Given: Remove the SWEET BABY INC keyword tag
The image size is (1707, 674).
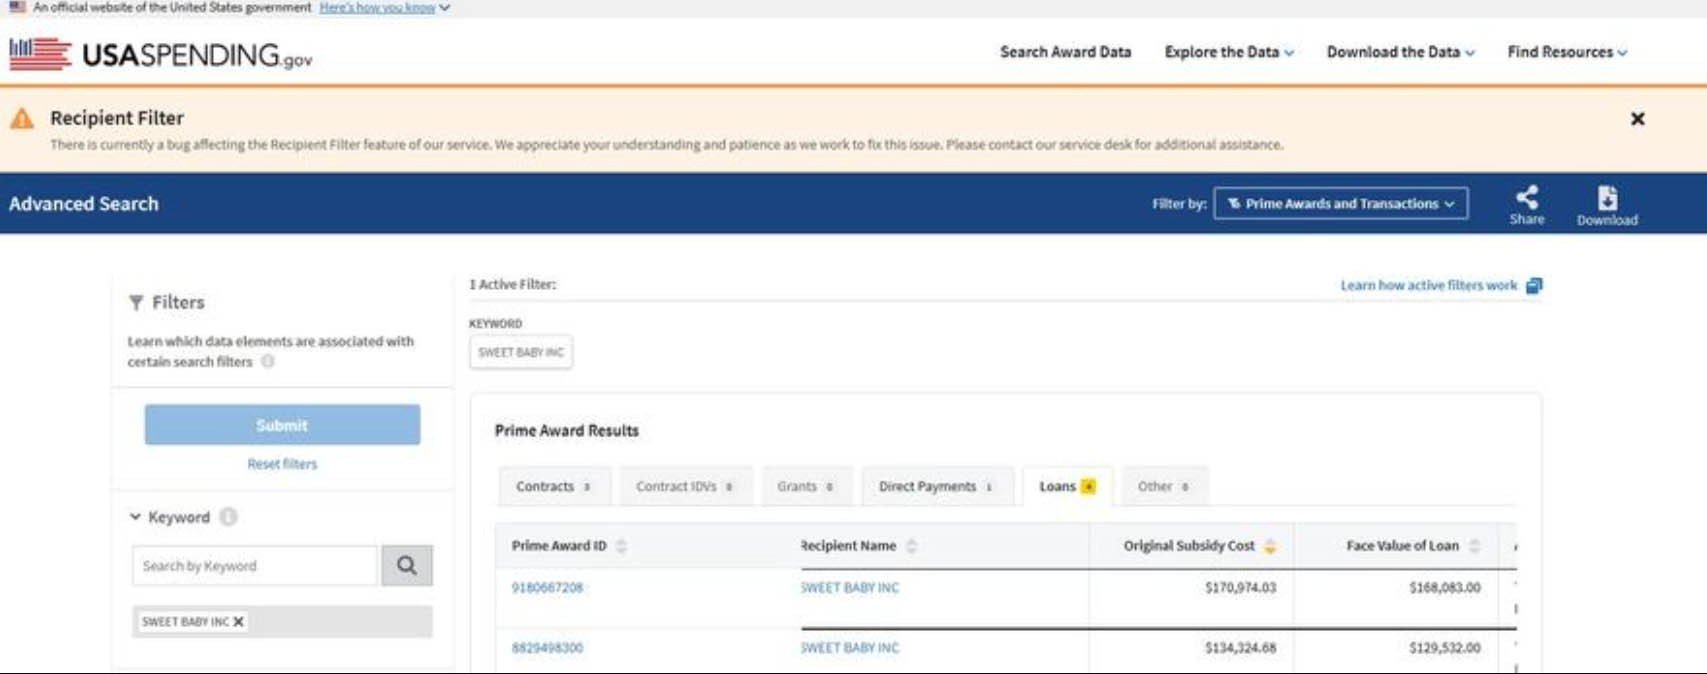Looking at the screenshot, I should coord(238,622).
